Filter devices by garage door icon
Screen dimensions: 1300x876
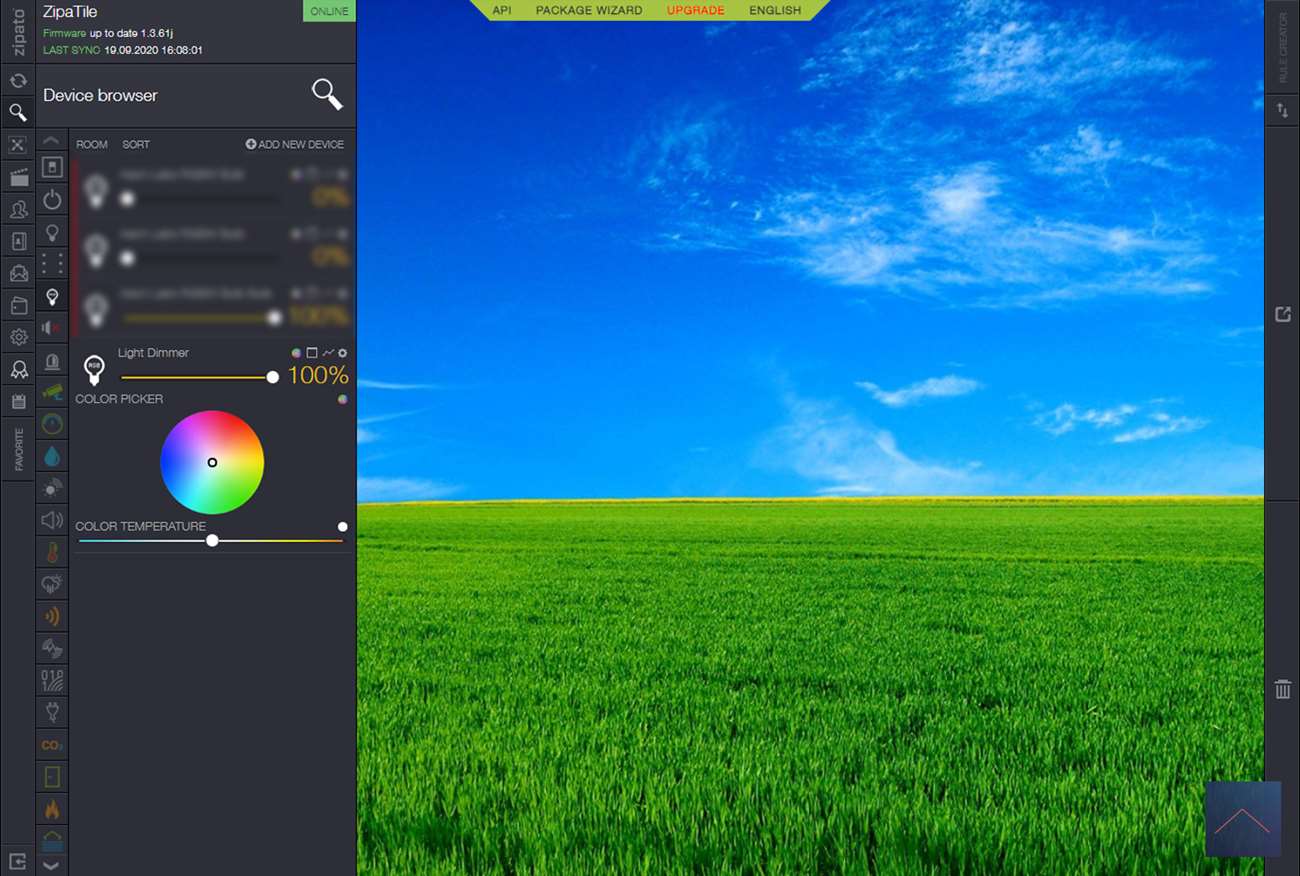52,840
